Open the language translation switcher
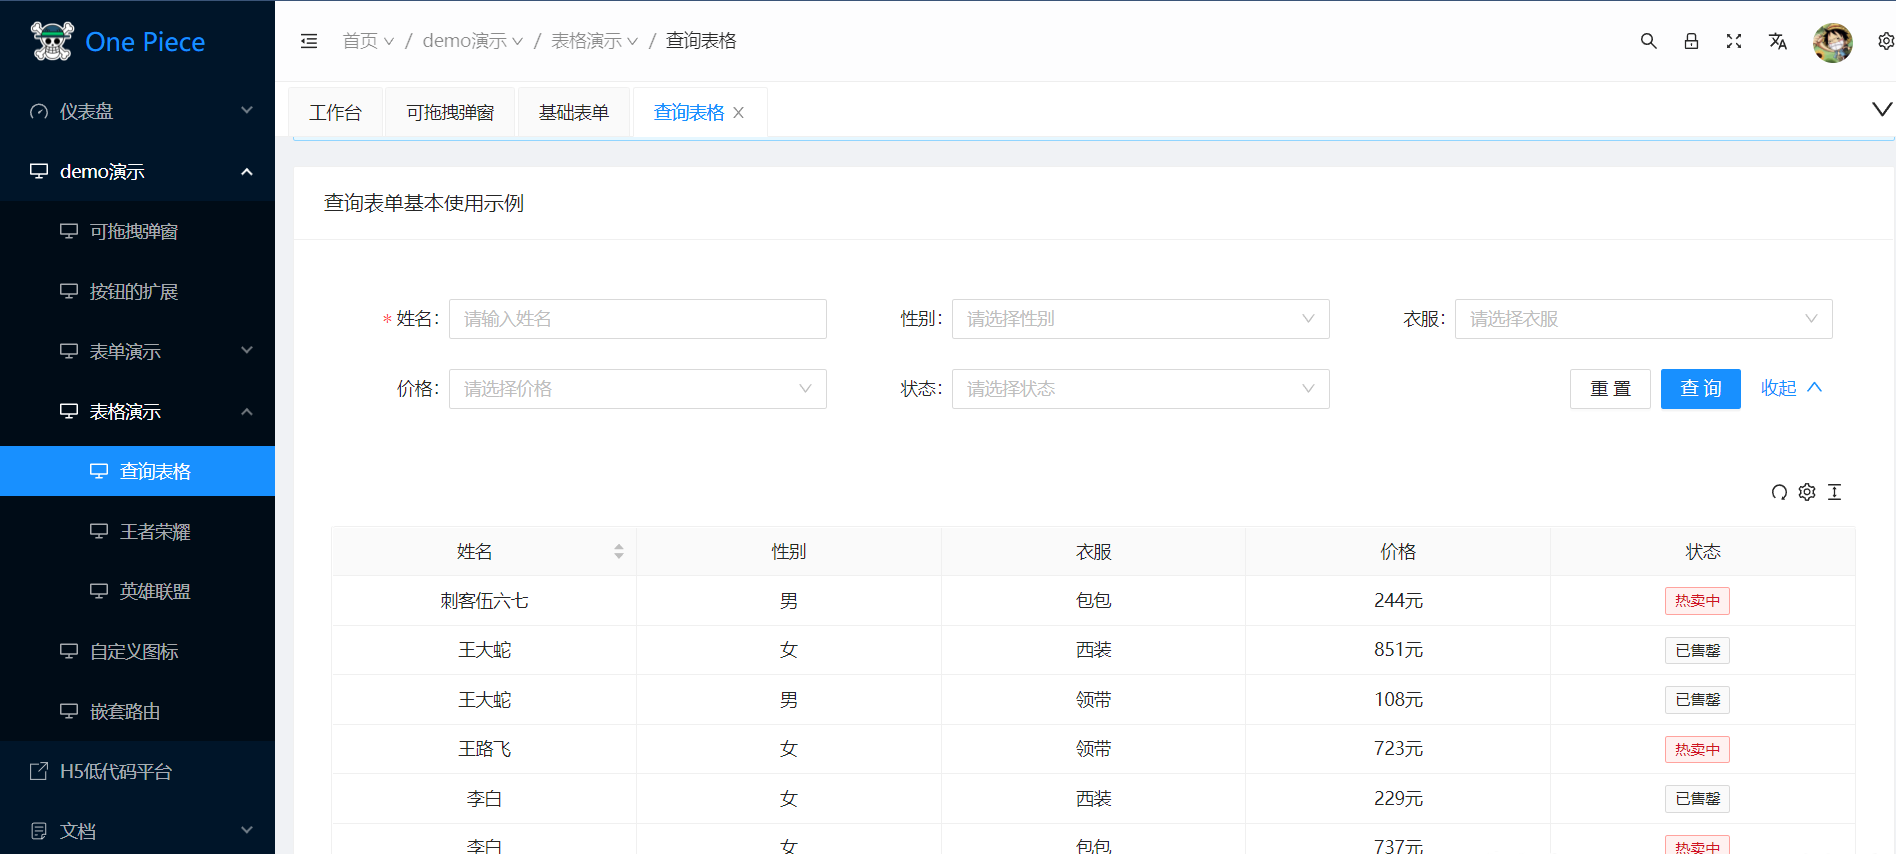Image resolution: width=1896 pixels, height=854 pixels. (1777, 41)
